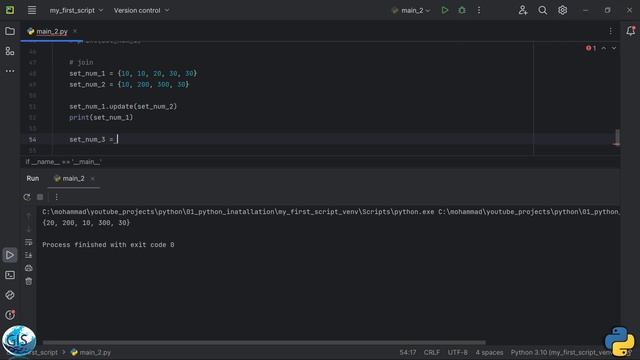Start debugging with the bug icon
Viewport: 640px width, 360px height.
tap(462, 10)
